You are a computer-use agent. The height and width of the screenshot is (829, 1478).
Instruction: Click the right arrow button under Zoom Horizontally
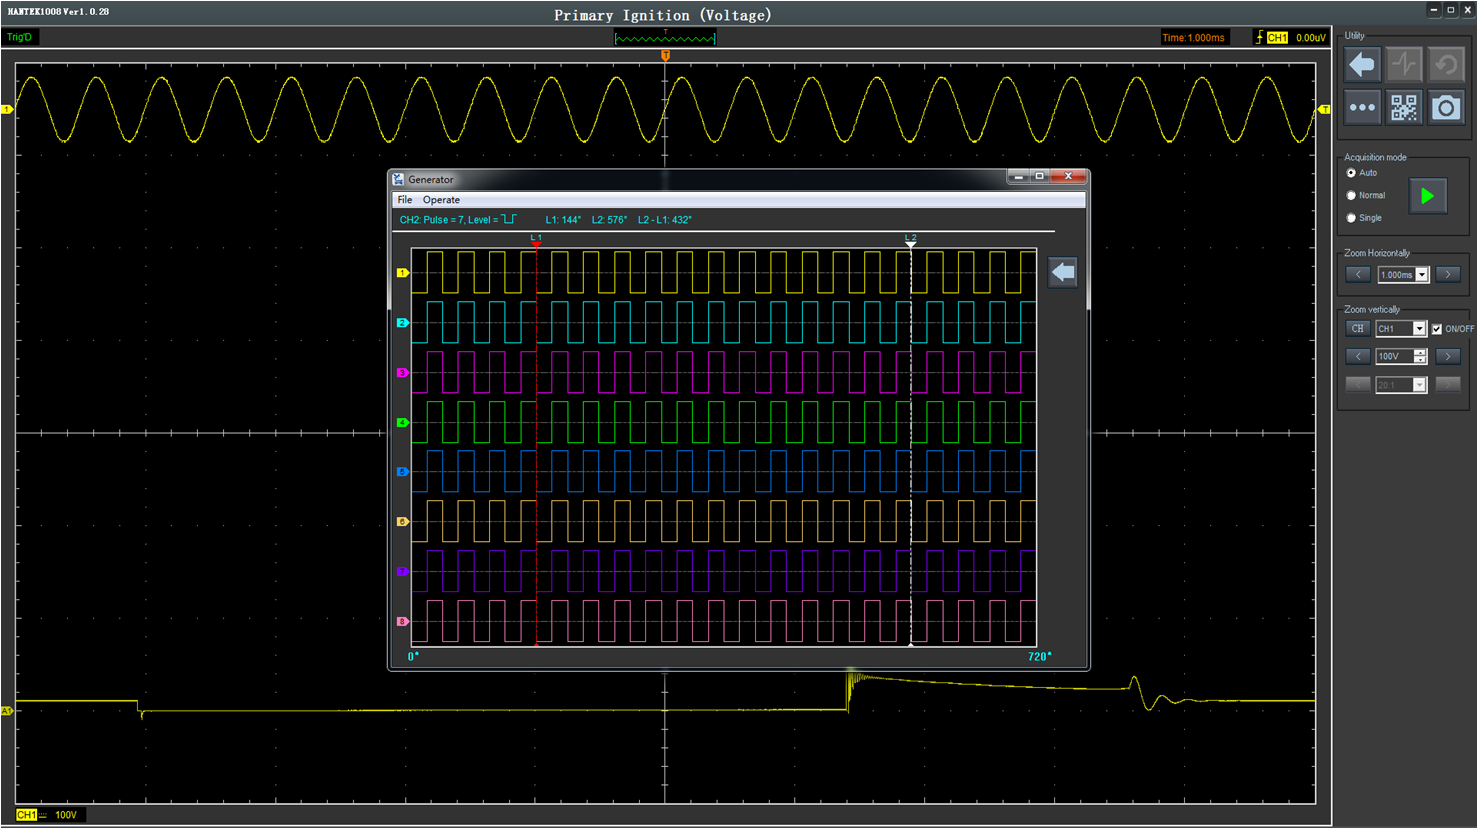1447,275
